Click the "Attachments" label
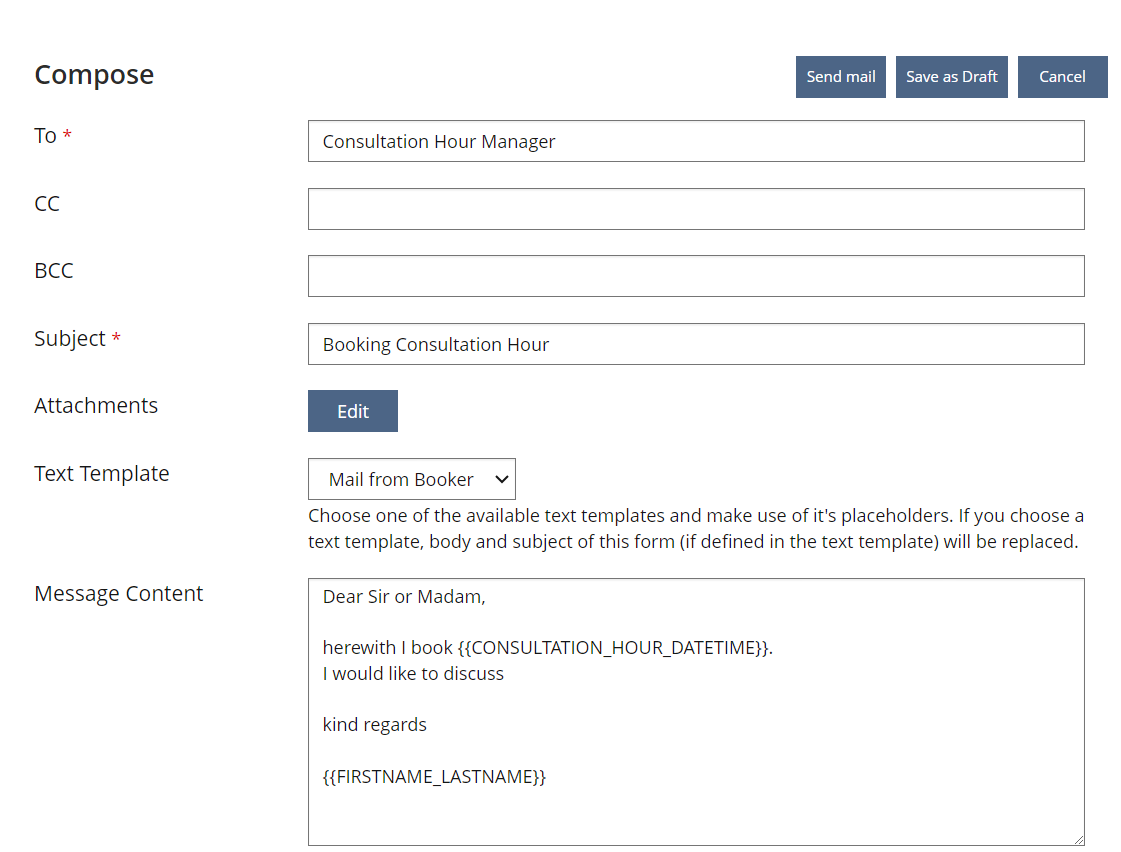The width and height of the screenshot is (1121, 852). tap(96, 406)
